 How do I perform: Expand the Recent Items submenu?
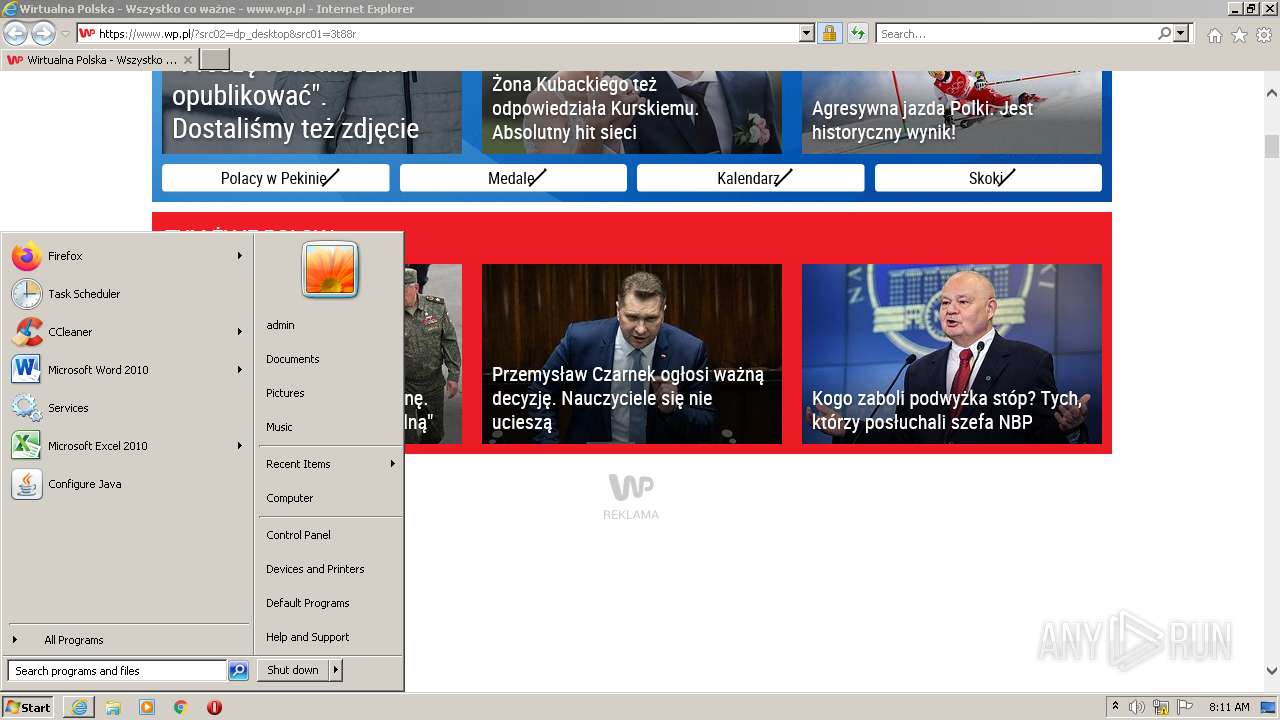[393, 464]
